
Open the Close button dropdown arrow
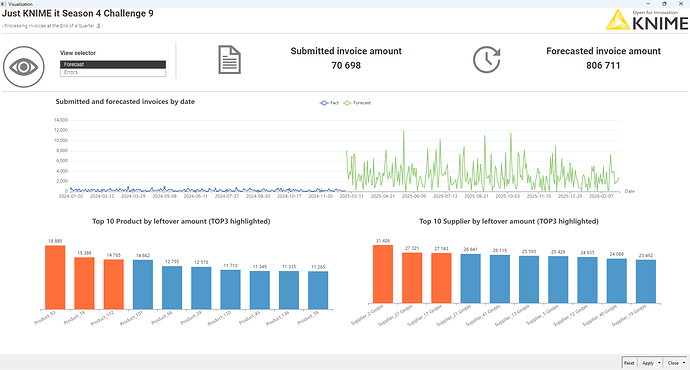pos(684,363)
